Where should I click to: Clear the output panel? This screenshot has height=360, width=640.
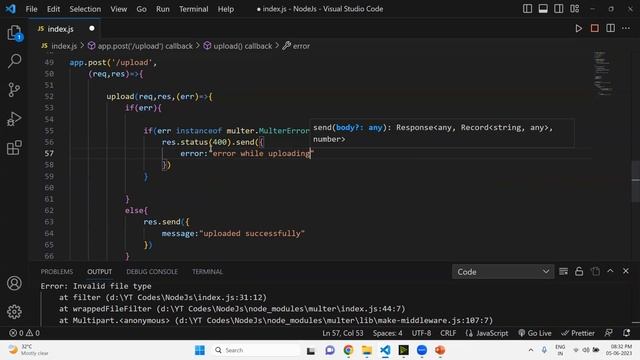tap(563, 271)
